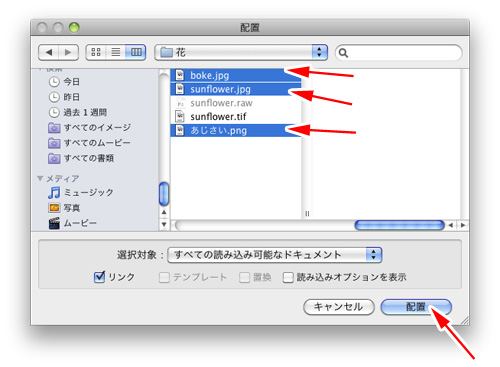Click the 花 folder icon in path popup
The width and height of the screenshot is (500, 367).
[x=166, y=52]
